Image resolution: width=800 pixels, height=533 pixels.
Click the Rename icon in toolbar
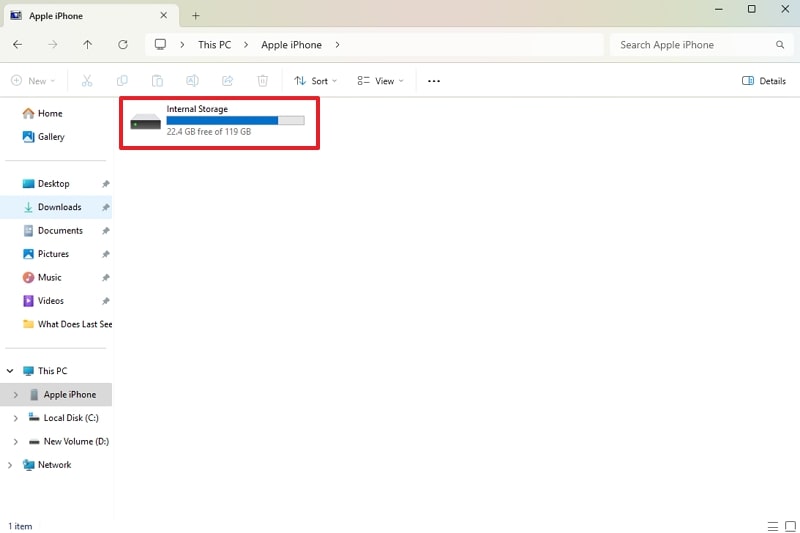point(192,81)
